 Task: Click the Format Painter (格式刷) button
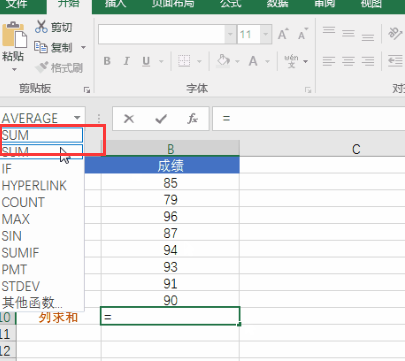pyautogui.click(x=59, y=68)
